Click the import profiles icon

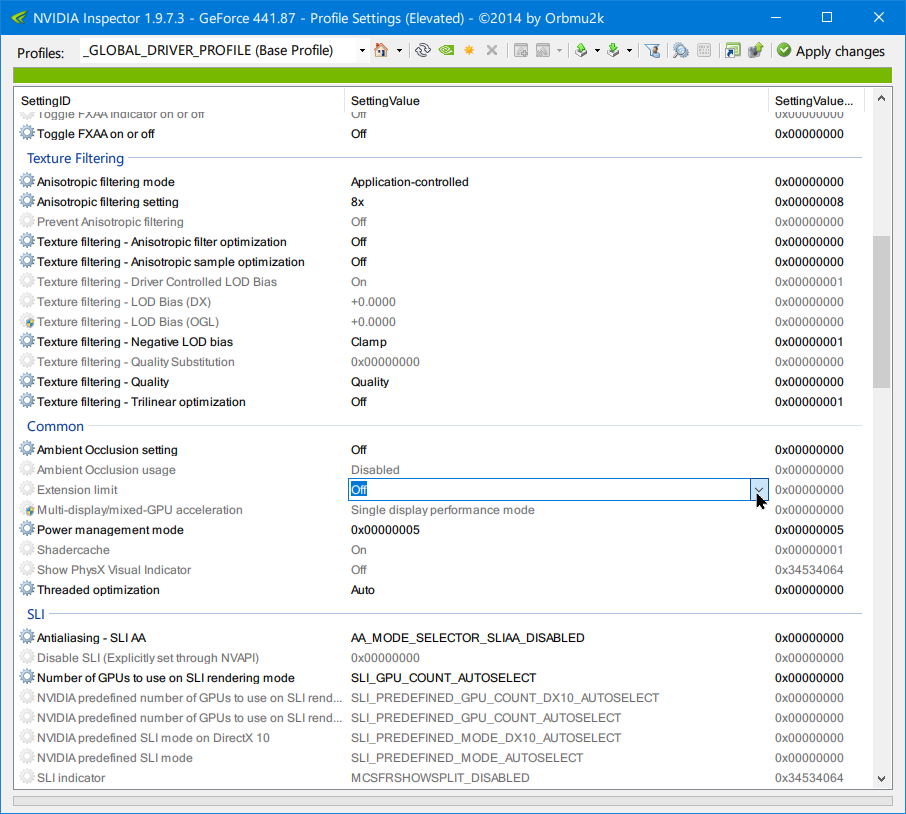pyautogui.click(x=614, y=51)
